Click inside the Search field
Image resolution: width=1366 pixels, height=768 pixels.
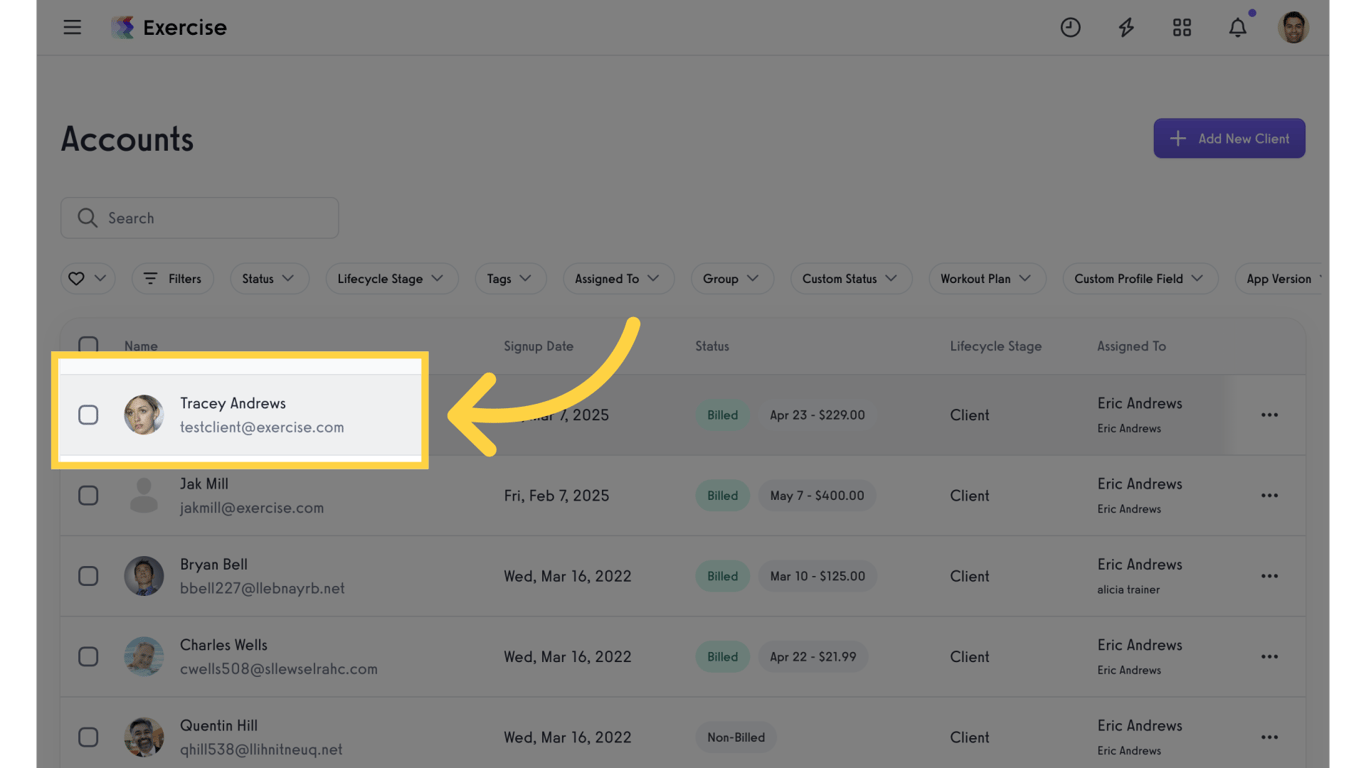point(199,217)
